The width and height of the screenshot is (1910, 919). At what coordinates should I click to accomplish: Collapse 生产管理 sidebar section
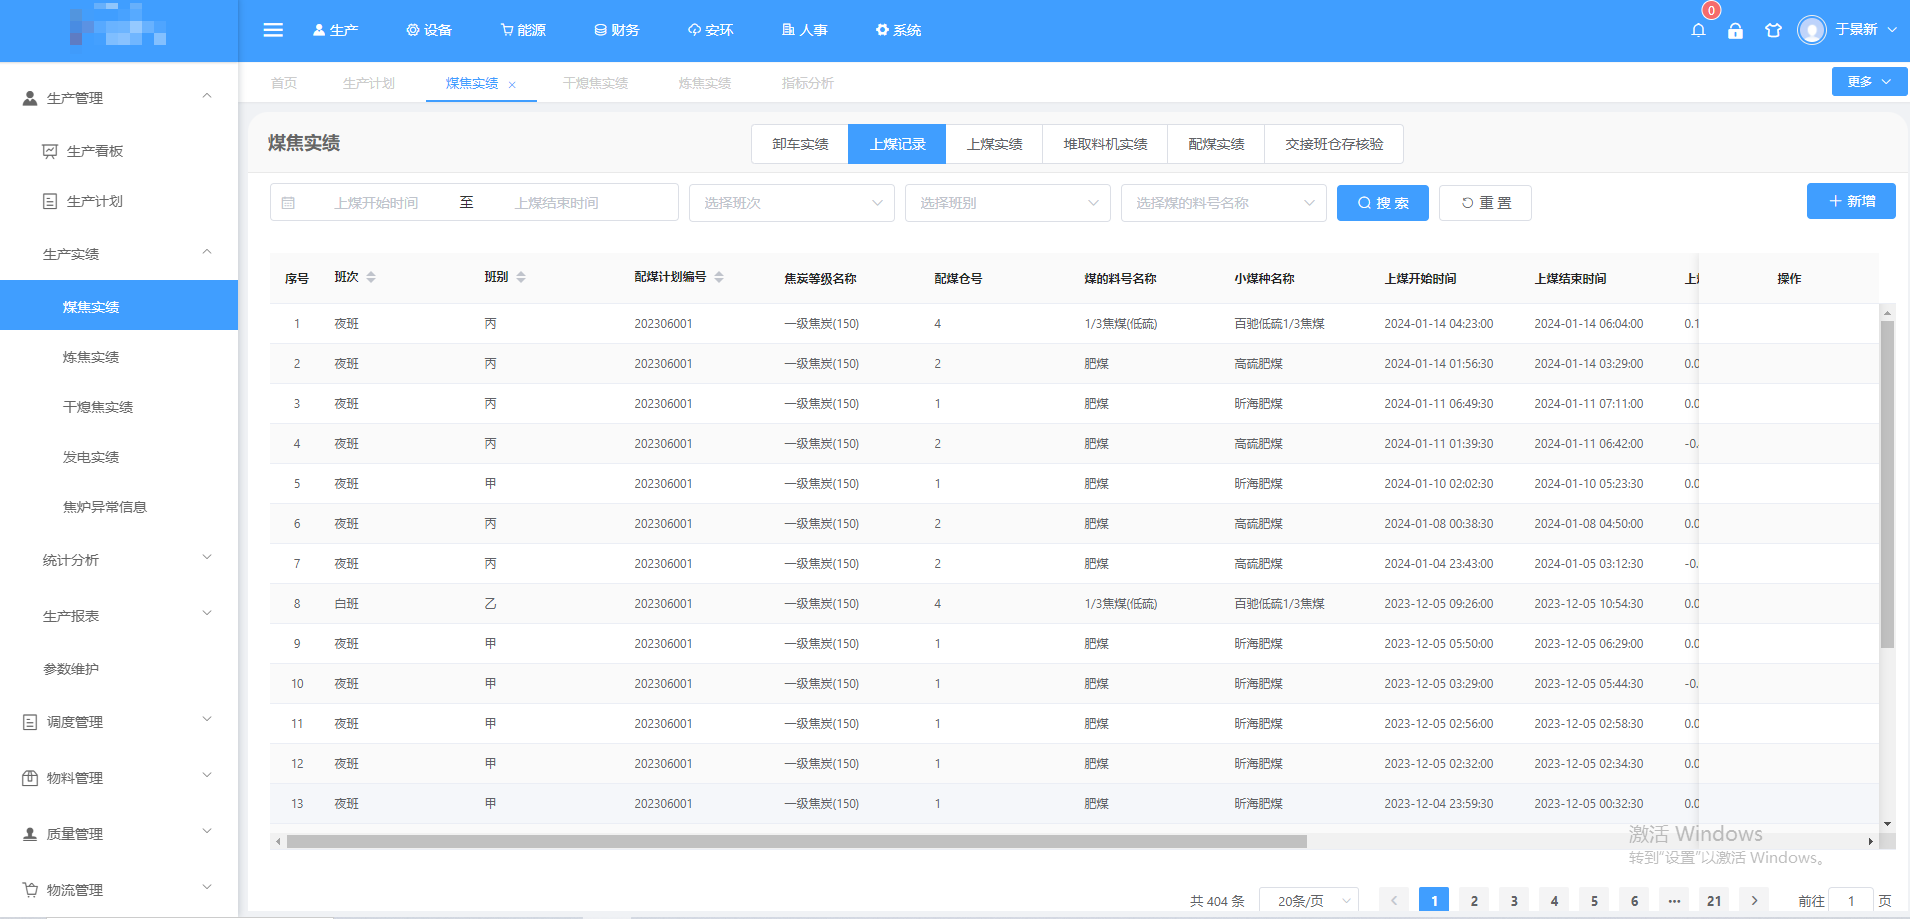click(x=119, y=98)
